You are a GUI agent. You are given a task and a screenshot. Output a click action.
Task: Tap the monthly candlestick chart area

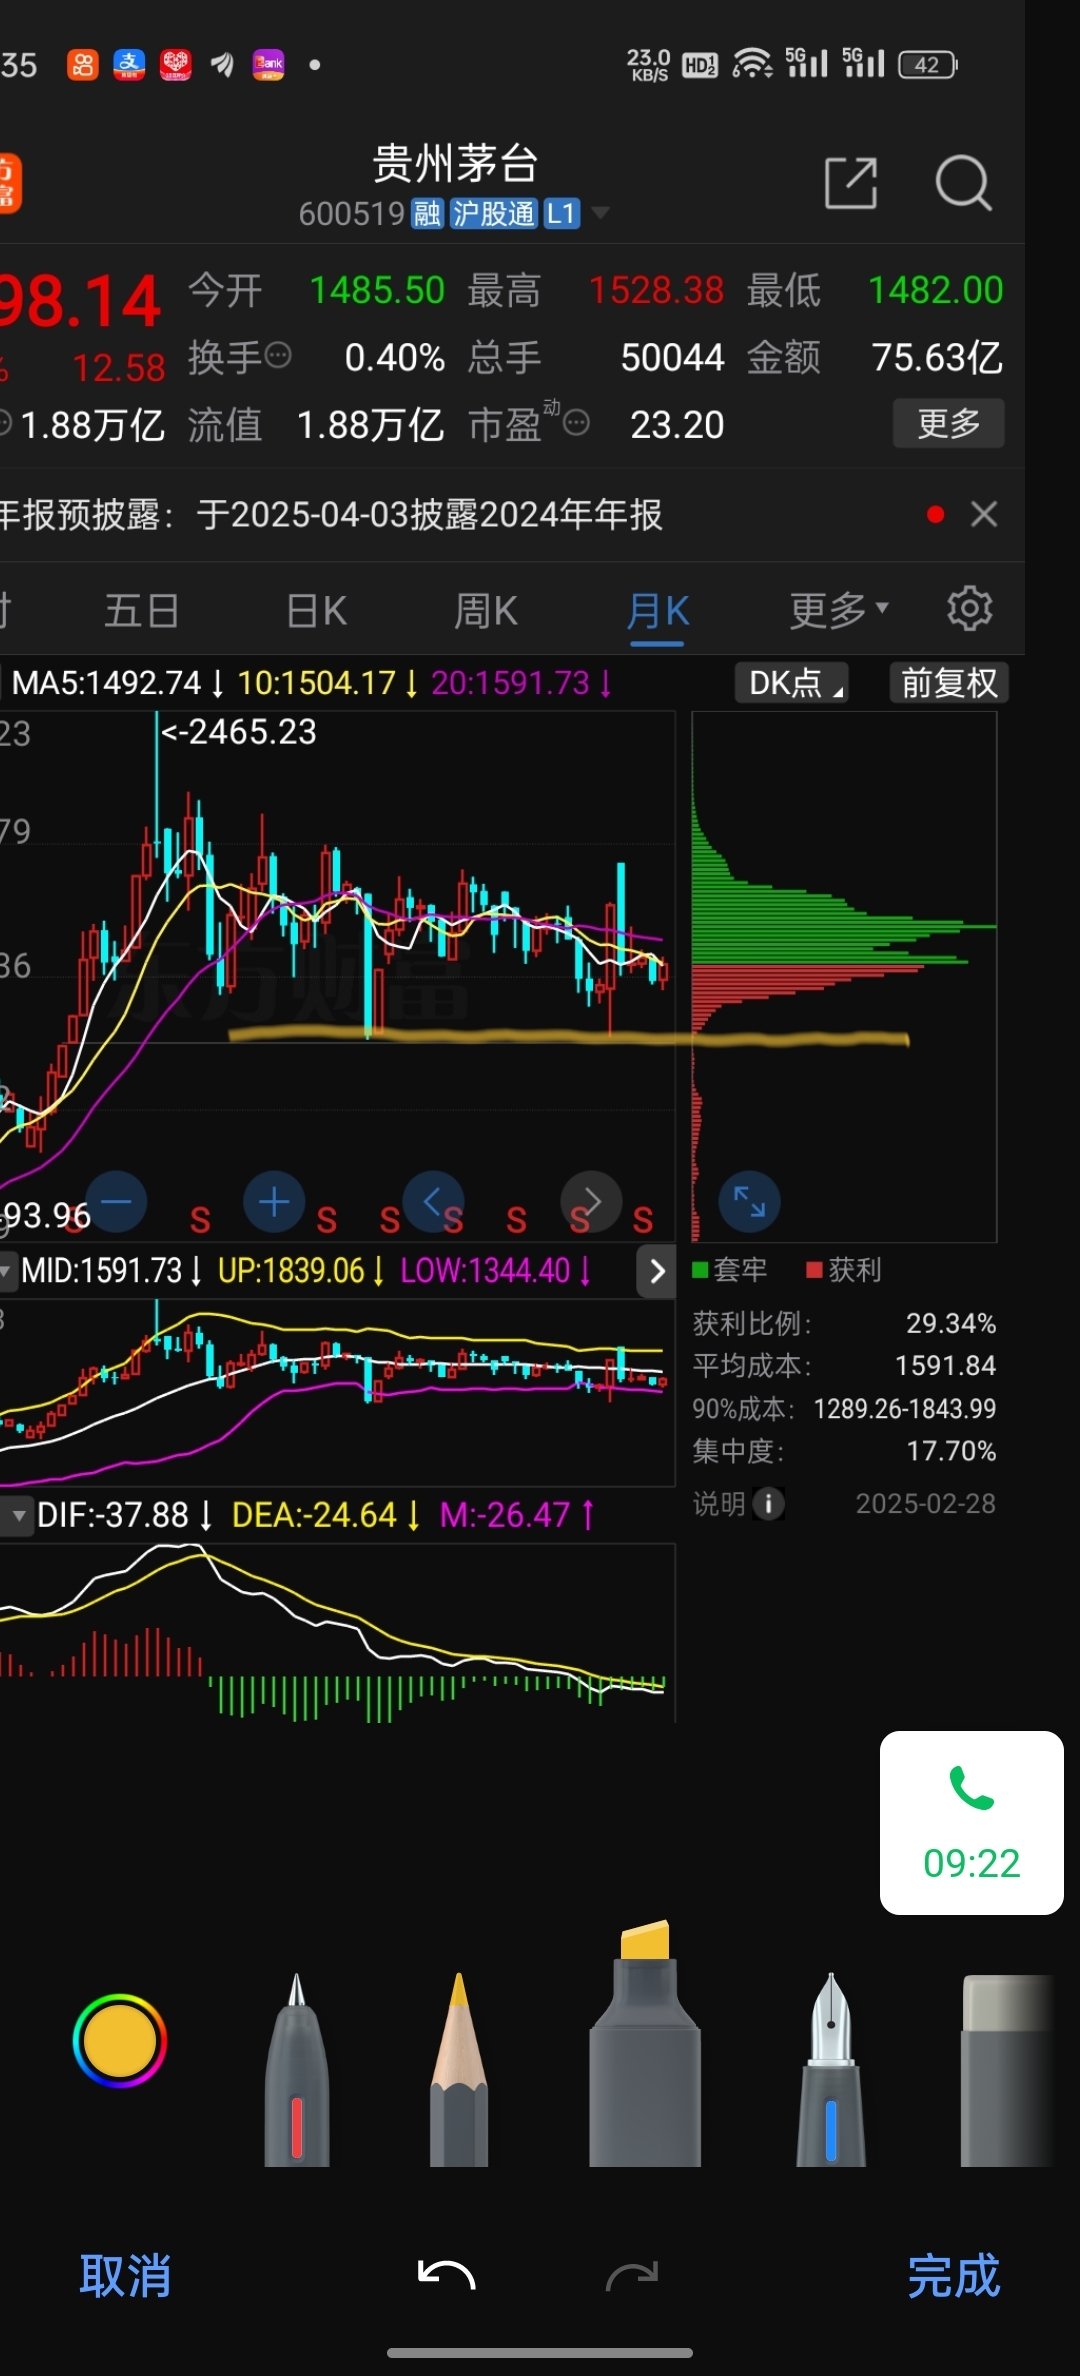coord(338,976)
